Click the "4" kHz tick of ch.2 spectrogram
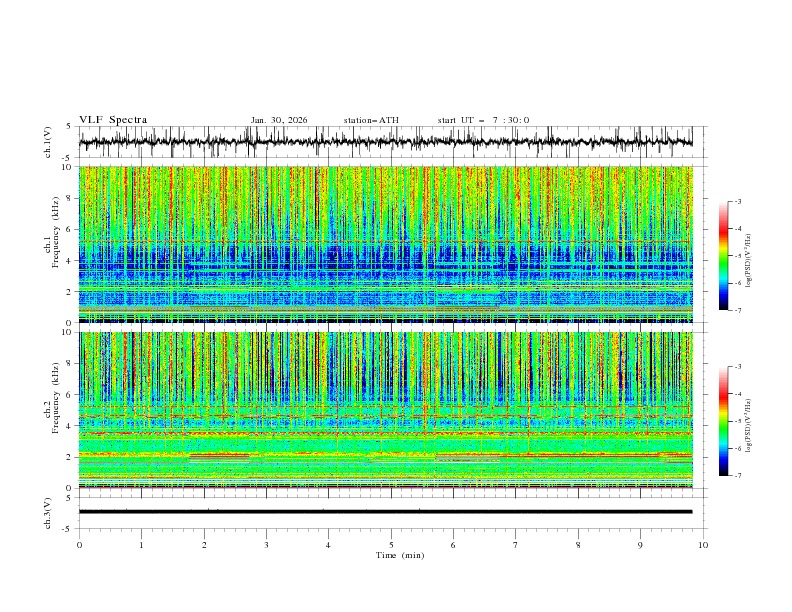Image resolution: width=792 pixels, height=612 pixels. click(69, 426)
